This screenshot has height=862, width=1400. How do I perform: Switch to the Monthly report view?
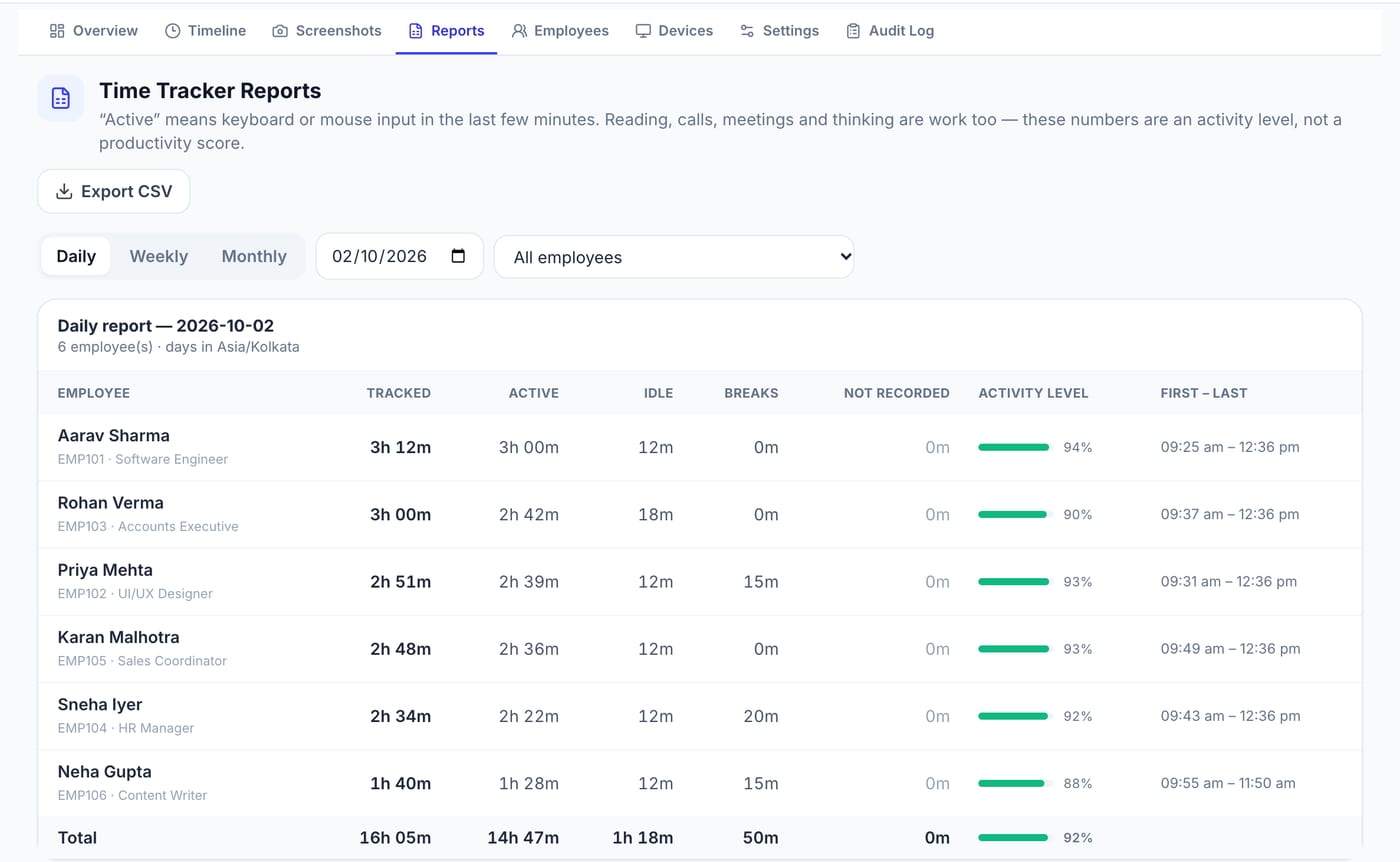[x=254, y=256]
